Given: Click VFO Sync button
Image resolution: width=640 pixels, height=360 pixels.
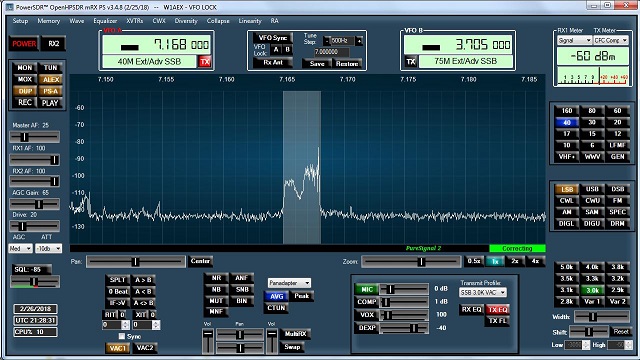Looking at the screenshot, I should (273, 38).
